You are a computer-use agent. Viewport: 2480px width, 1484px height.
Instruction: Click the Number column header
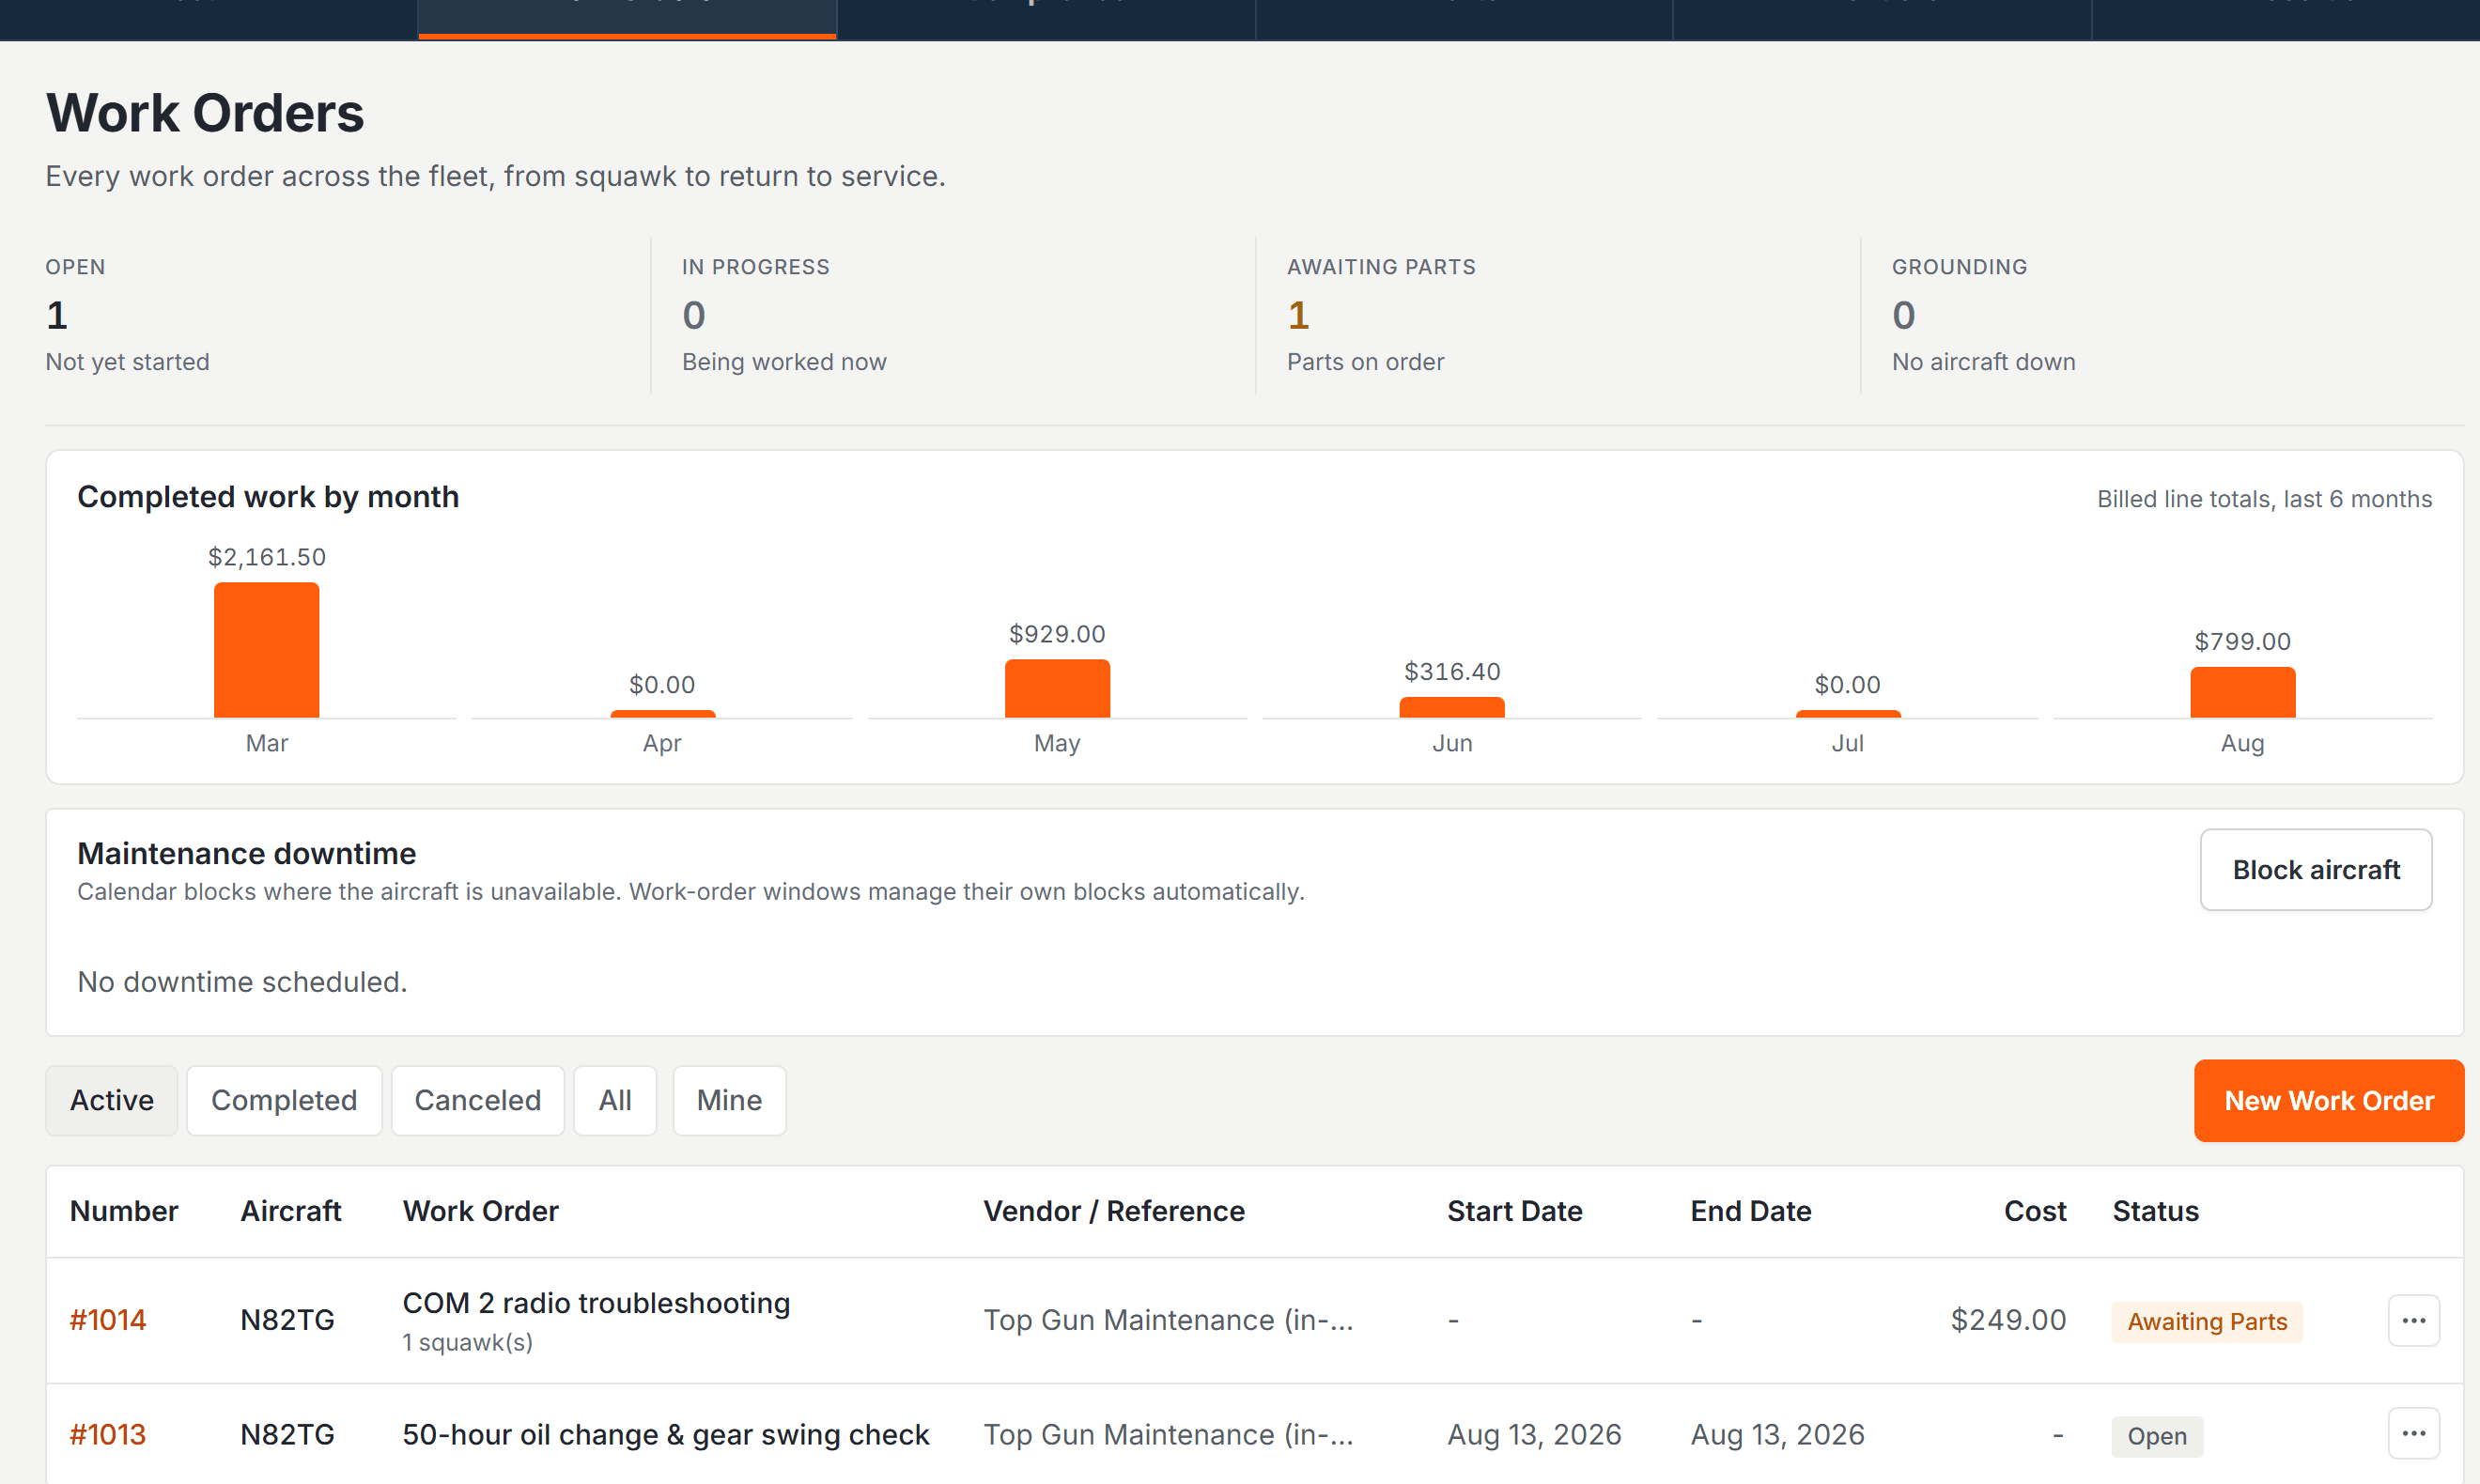[x=124, y=1211]
